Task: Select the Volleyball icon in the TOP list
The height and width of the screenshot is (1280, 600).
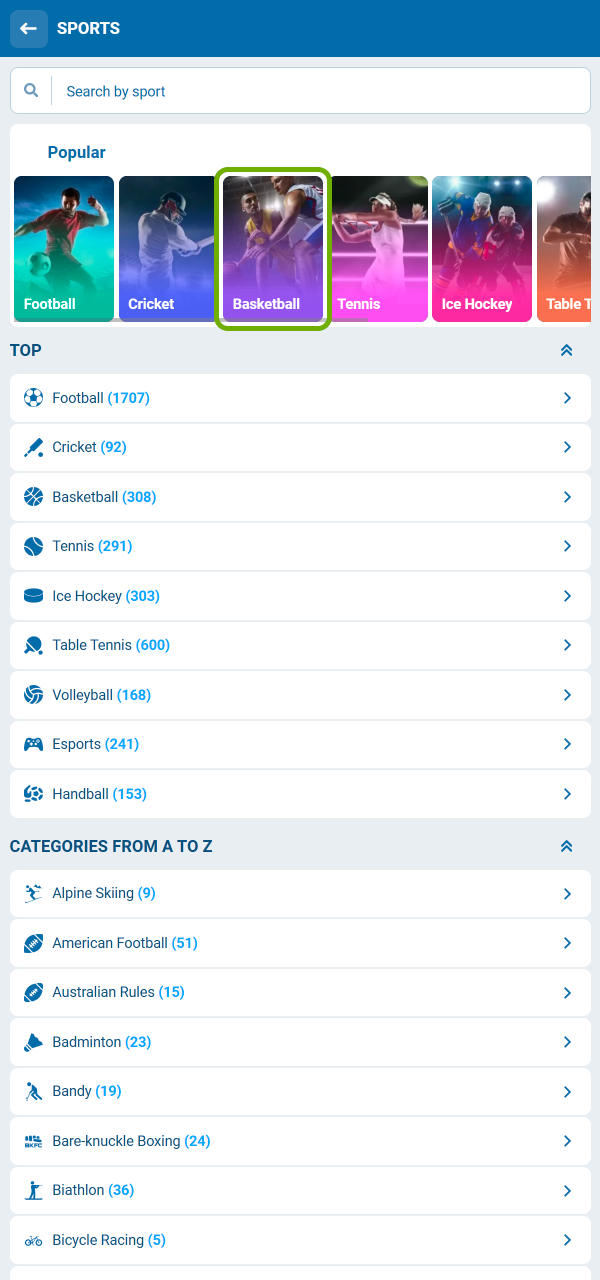Action: click(x=33, y=694)
